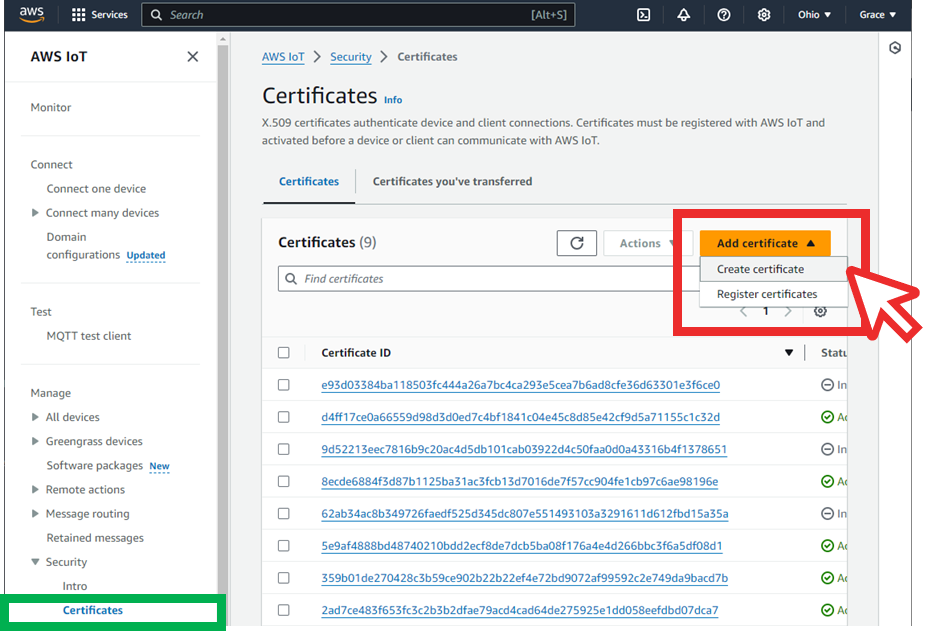This screenshot has width=942, height=631.
Task: Select certificate 9d52213eec78 checkbox
Action: (284, 449)
